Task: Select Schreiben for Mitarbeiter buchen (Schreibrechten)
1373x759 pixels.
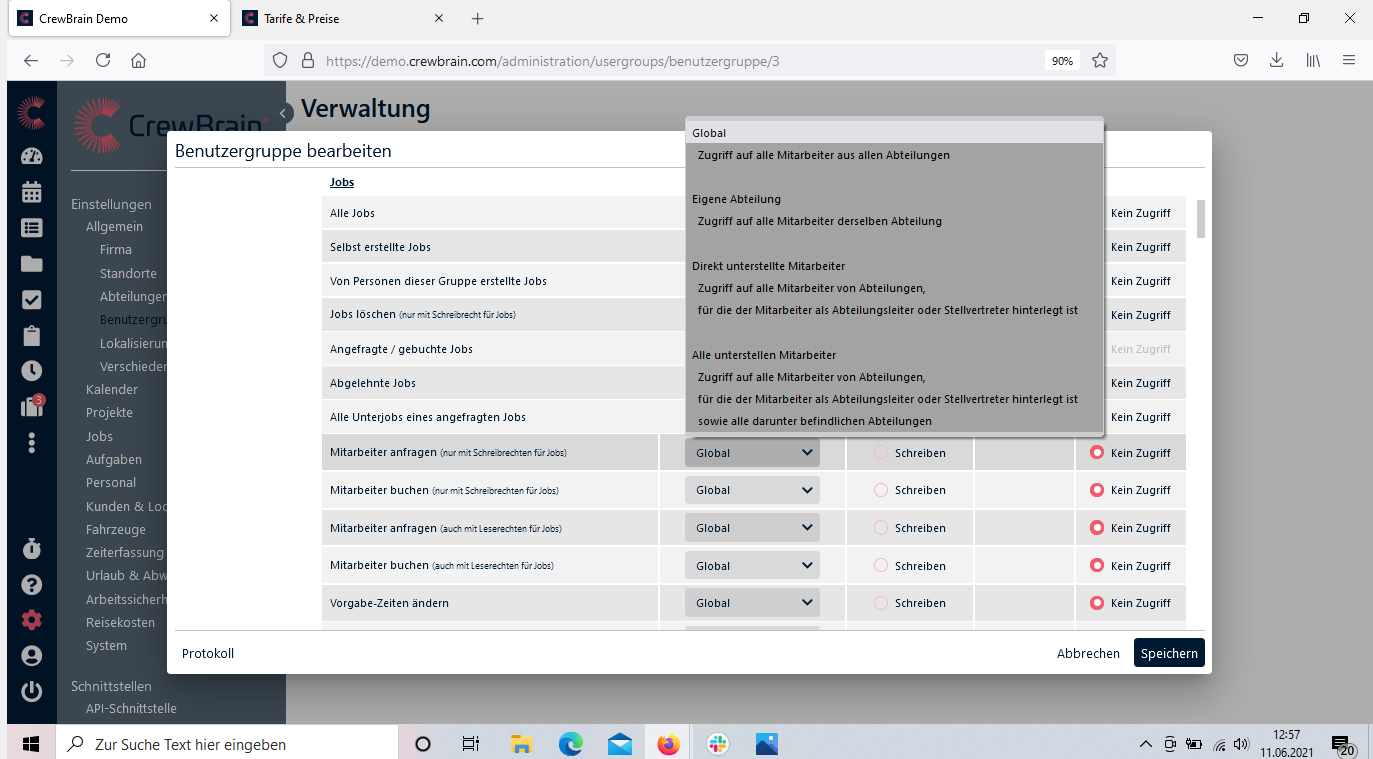Action: click(881, 490)
